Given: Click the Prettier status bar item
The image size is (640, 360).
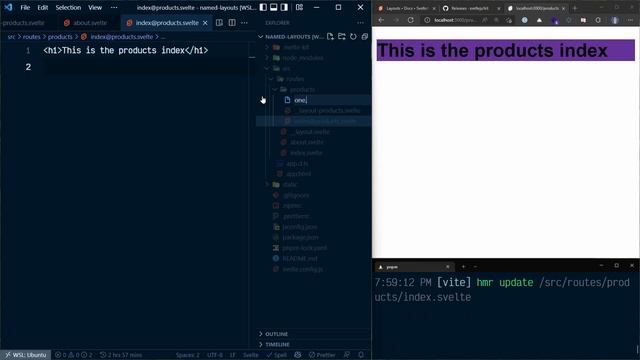Looking at the screenshot, I should click(x=322, y=355).
